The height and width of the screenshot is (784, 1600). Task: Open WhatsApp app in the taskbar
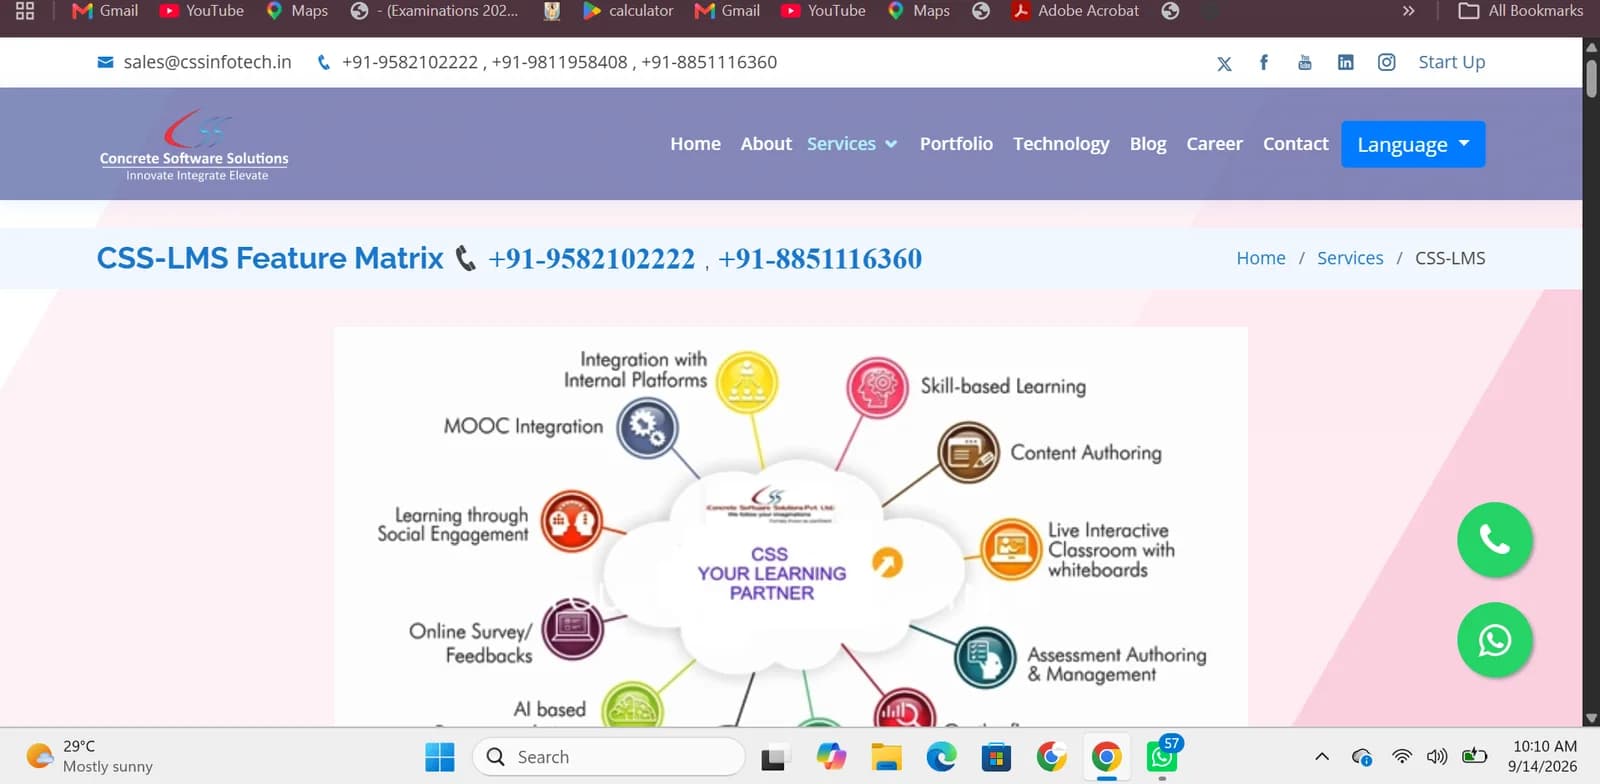pos(1162,756)
